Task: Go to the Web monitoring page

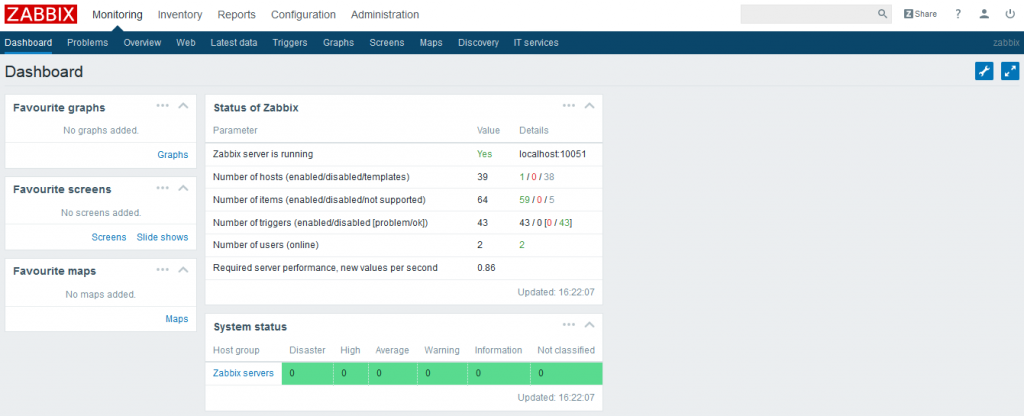Action: [x=185, y=42]
